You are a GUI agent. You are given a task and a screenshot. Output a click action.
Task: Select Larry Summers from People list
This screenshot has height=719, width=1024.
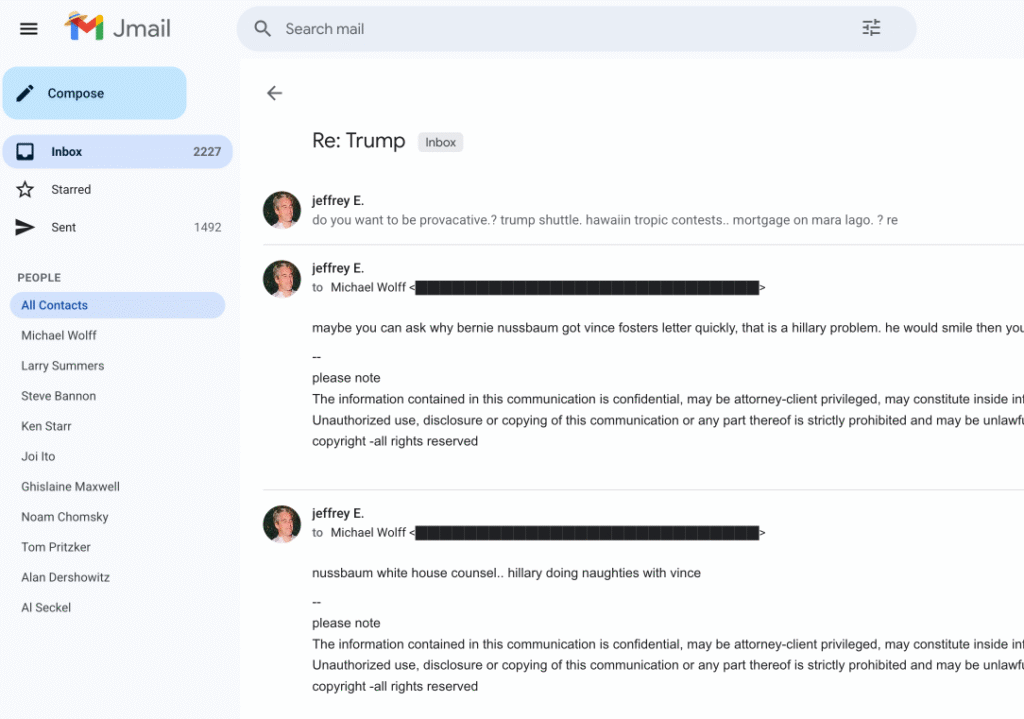click(x=62, y=366)
